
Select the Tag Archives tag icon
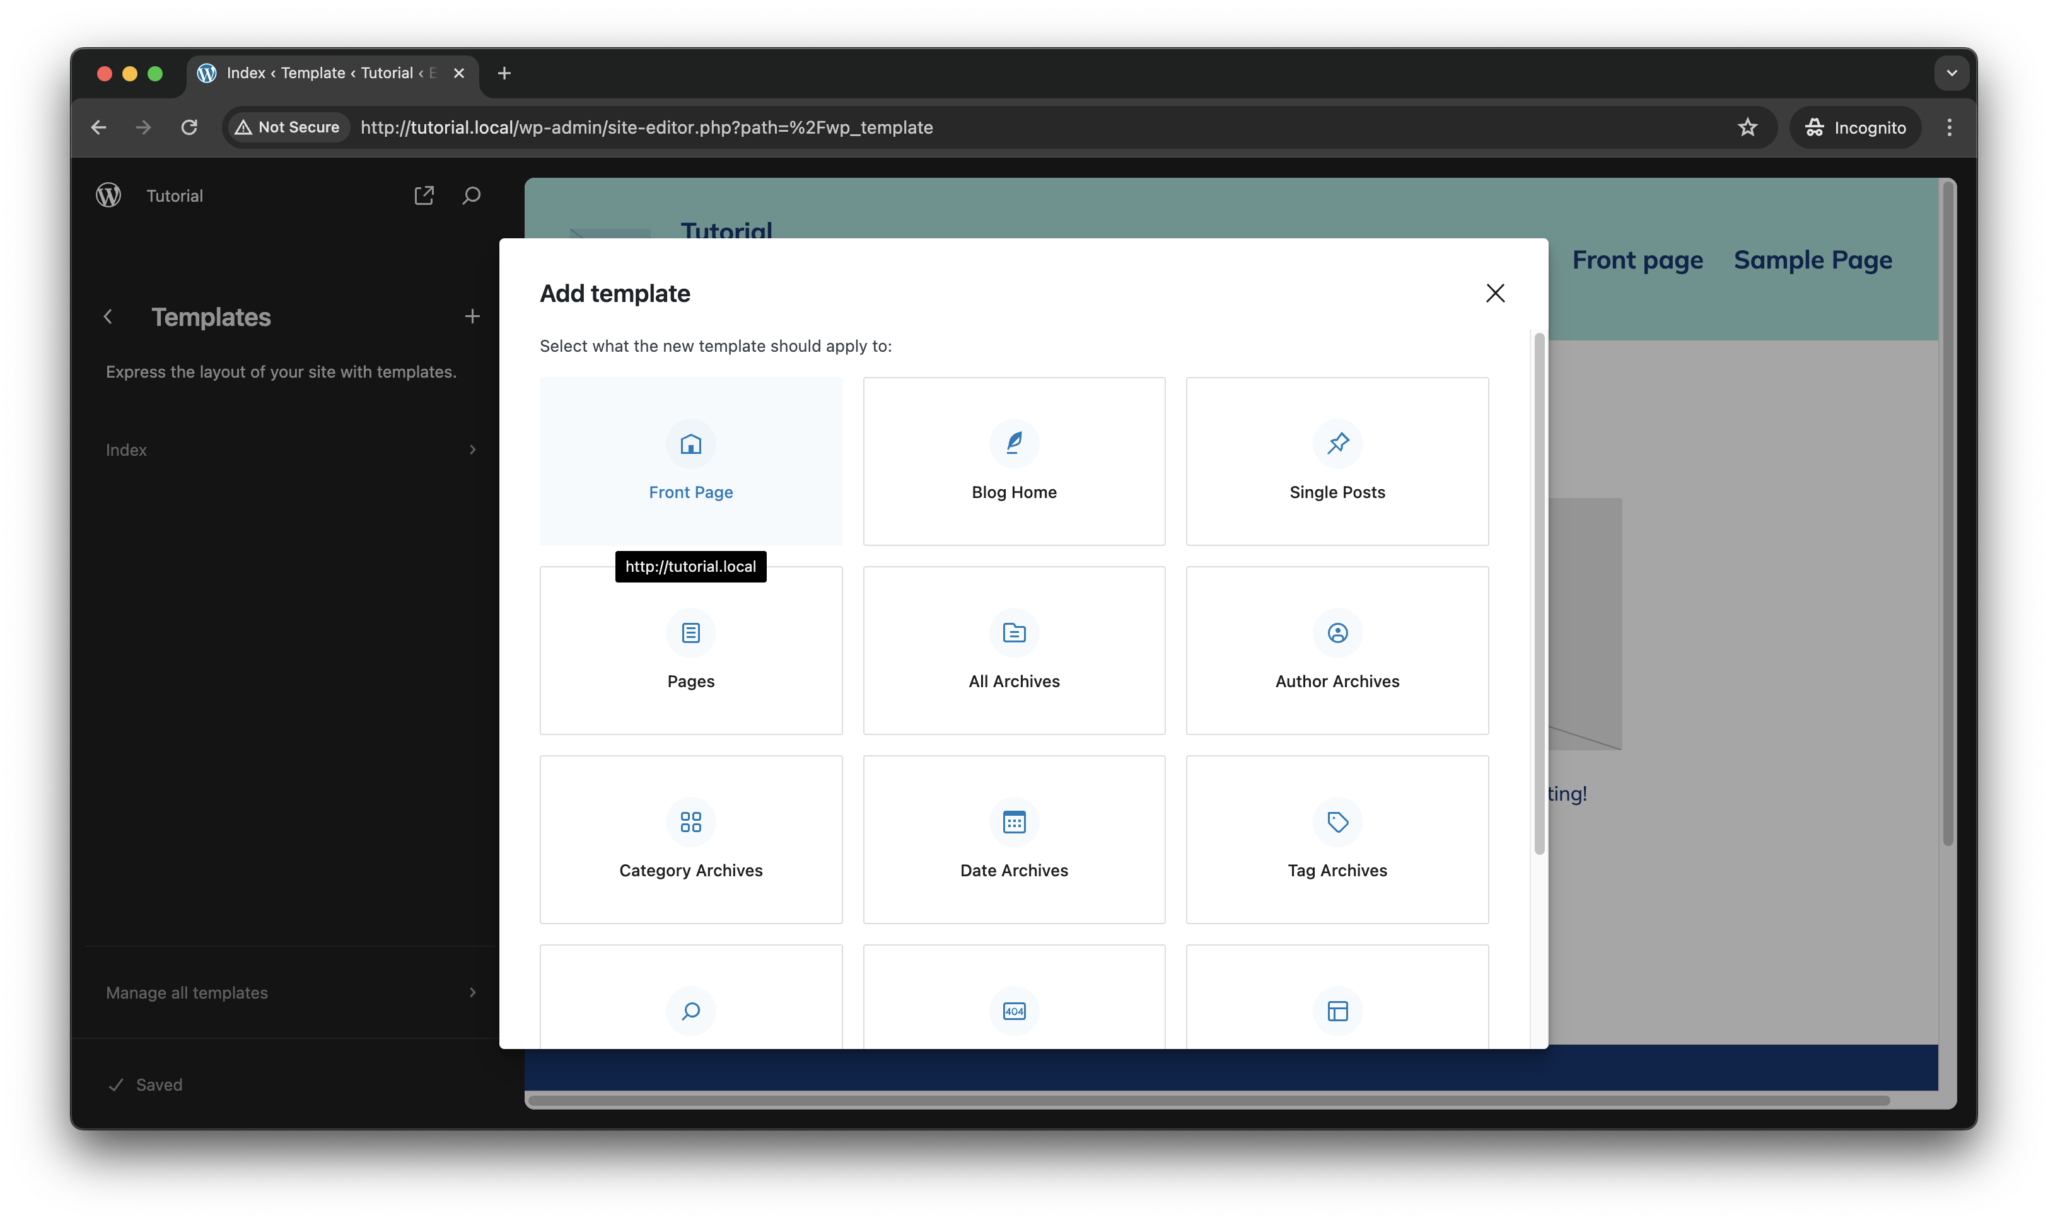click(x=1337, y=822)
